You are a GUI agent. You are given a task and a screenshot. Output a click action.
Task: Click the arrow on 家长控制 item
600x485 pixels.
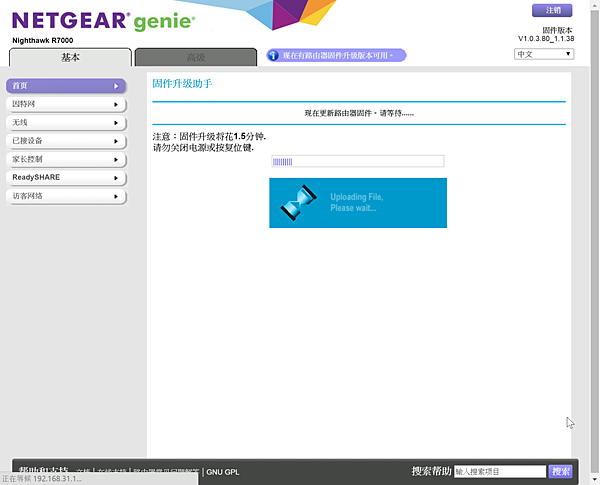[x=116, y=160]
